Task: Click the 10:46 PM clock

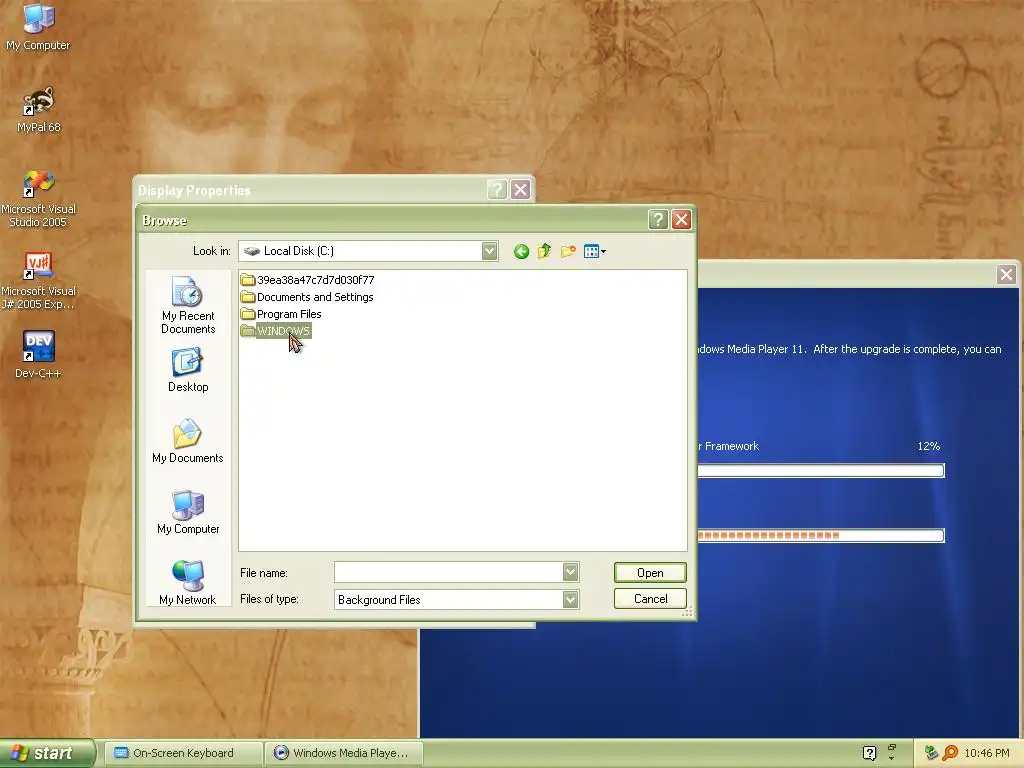Action: (x=987, y=753)
